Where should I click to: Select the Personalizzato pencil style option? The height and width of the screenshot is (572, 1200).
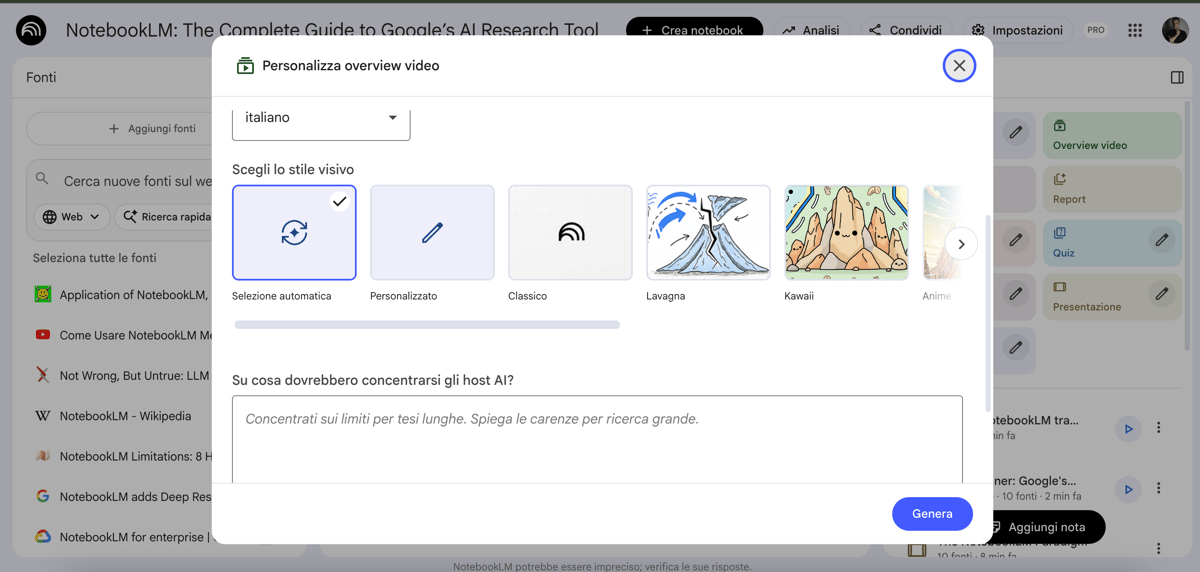[432, 232]
